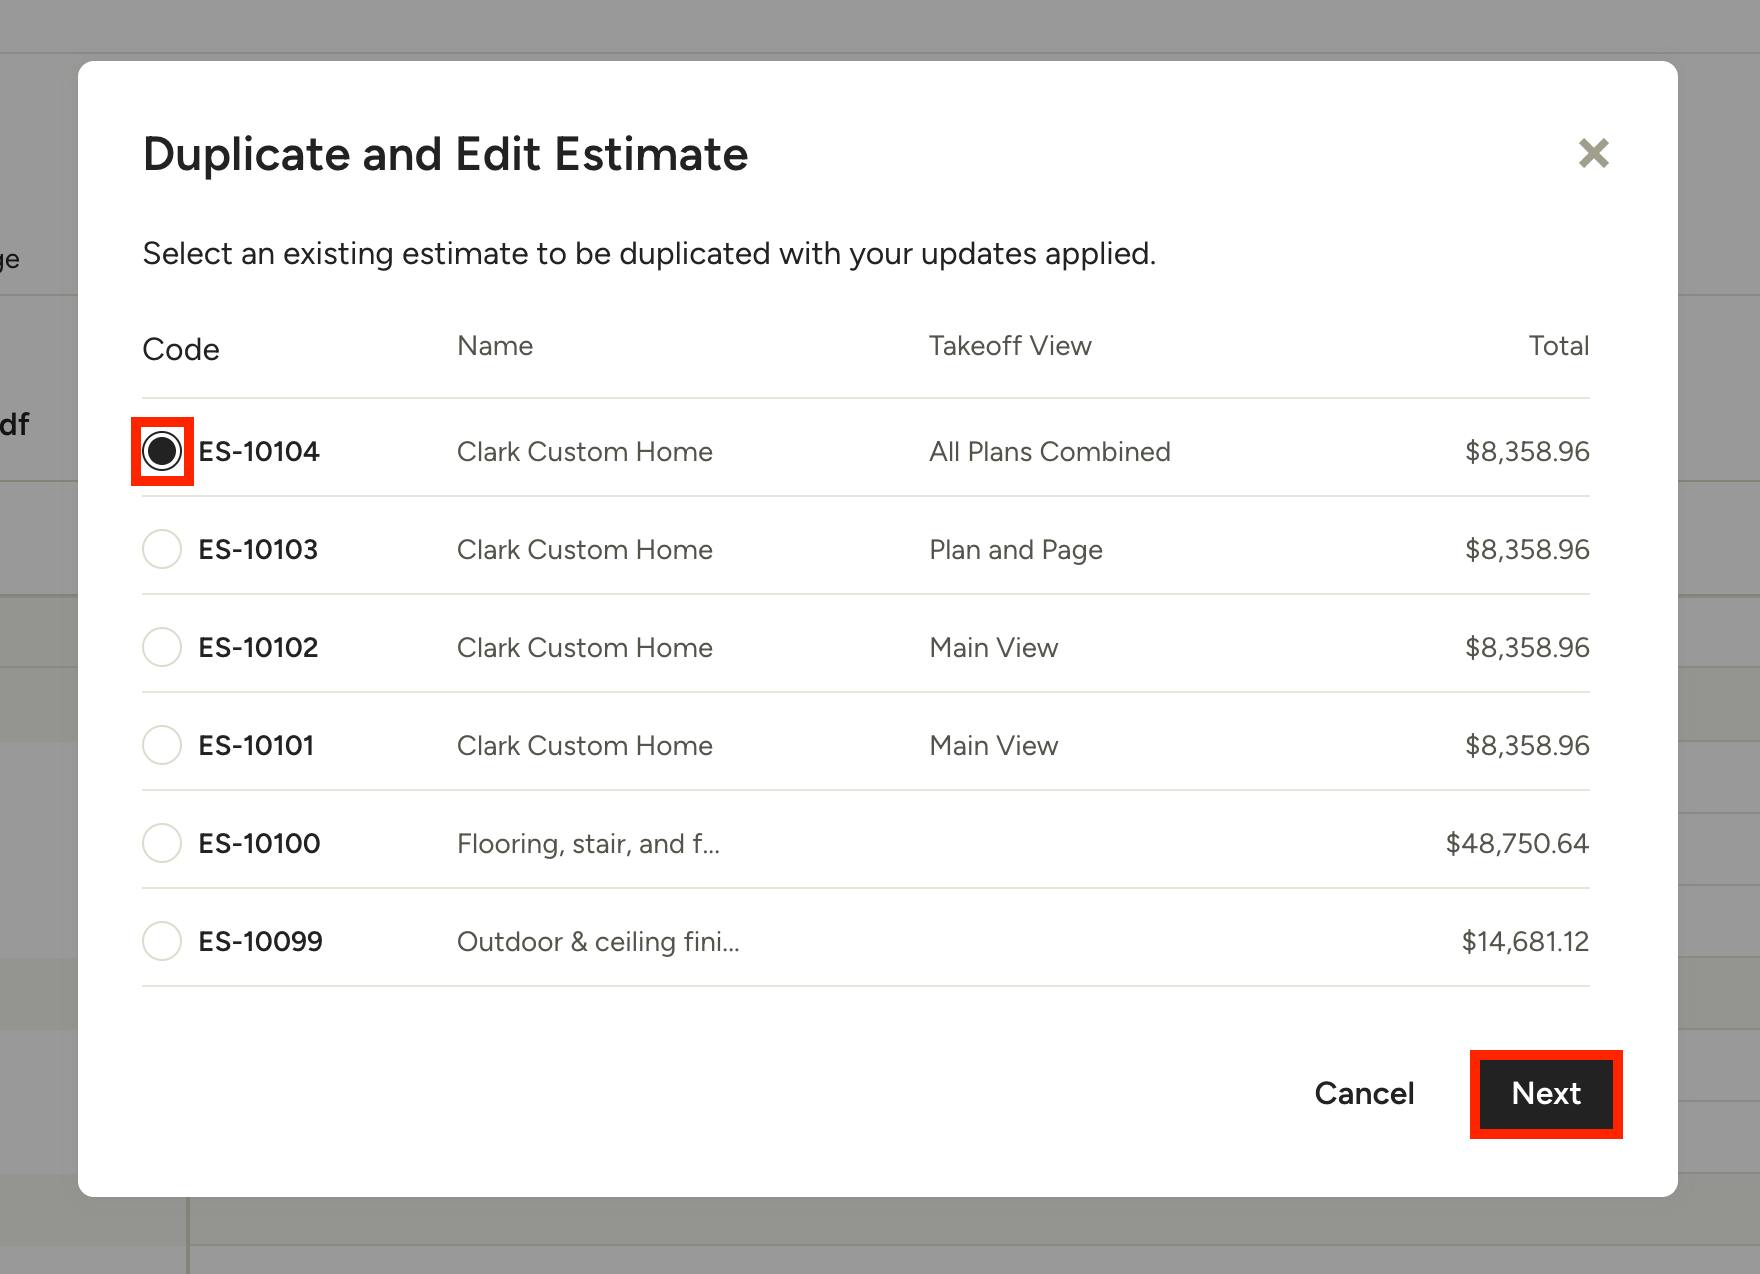Image resolution: width=1760 pixels, height=1274 pixels.
Task: Pick the ES-10101 estimate radio button
Action: [162, 745]
